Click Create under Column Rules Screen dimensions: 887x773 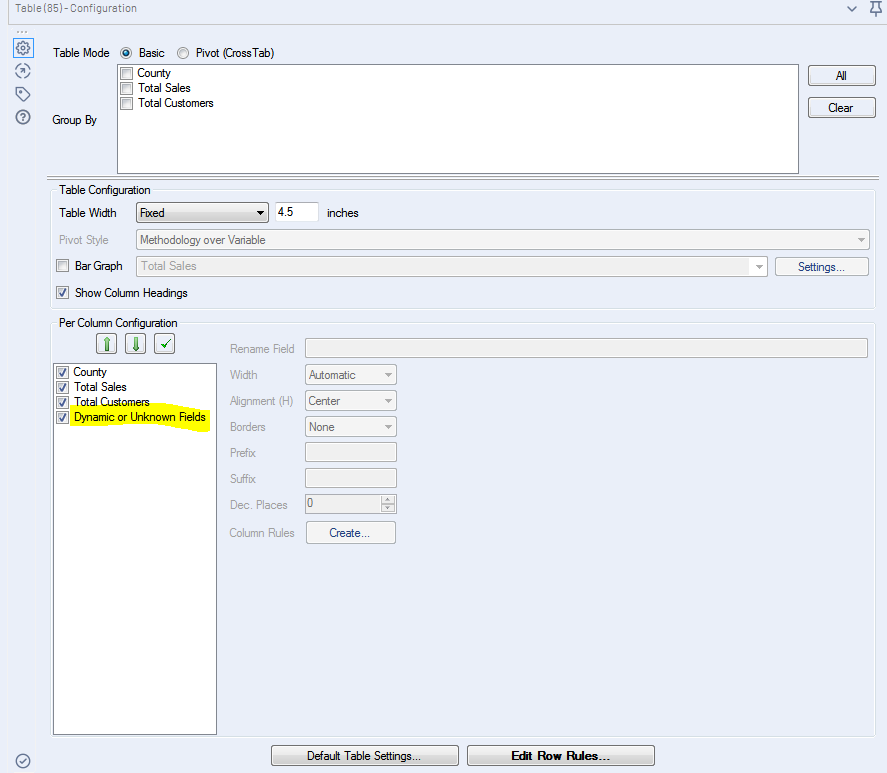(350, 532)
